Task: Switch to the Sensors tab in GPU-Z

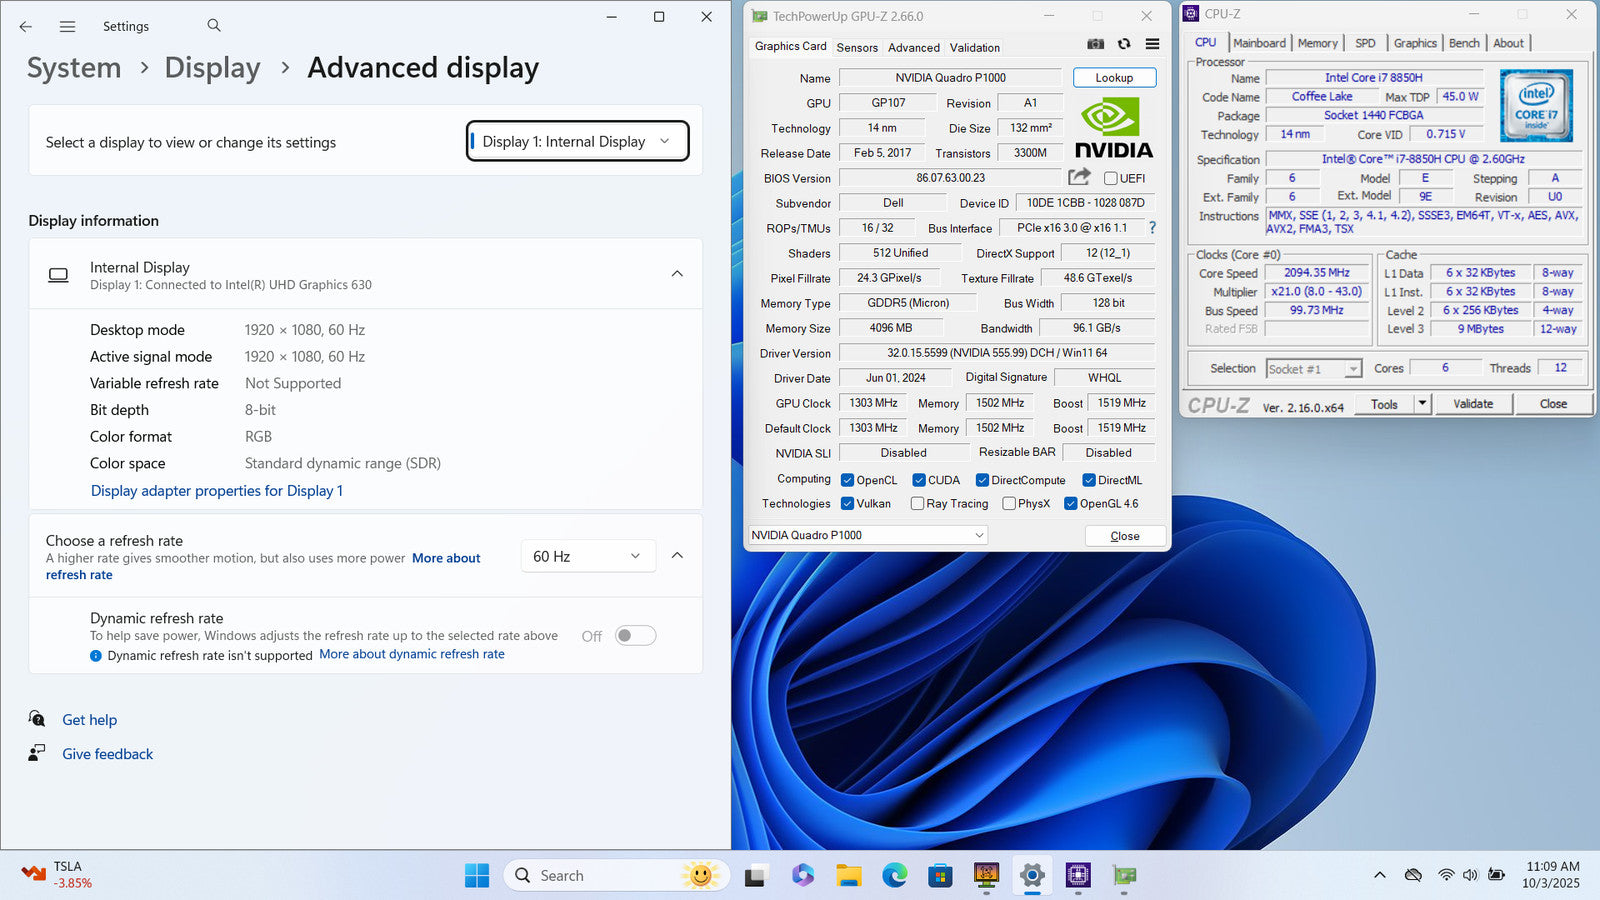Action: point(857,47)
